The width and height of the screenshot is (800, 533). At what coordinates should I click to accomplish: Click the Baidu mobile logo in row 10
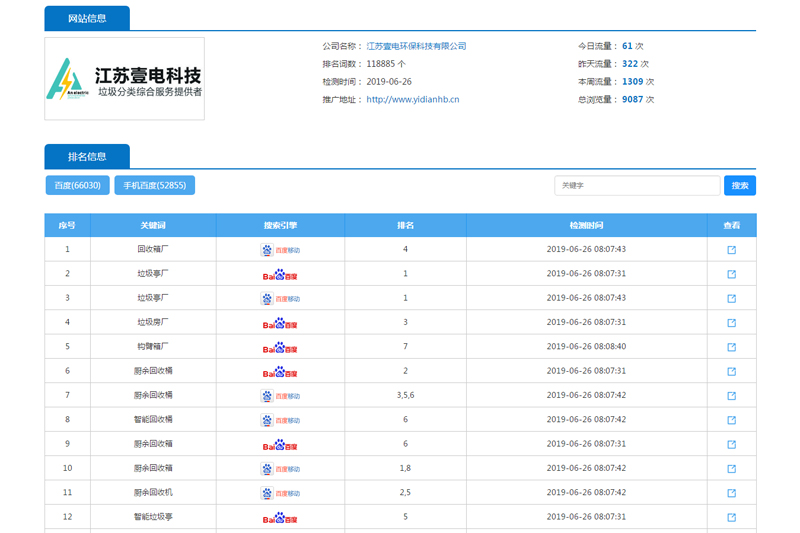click(x=280, y=469)
